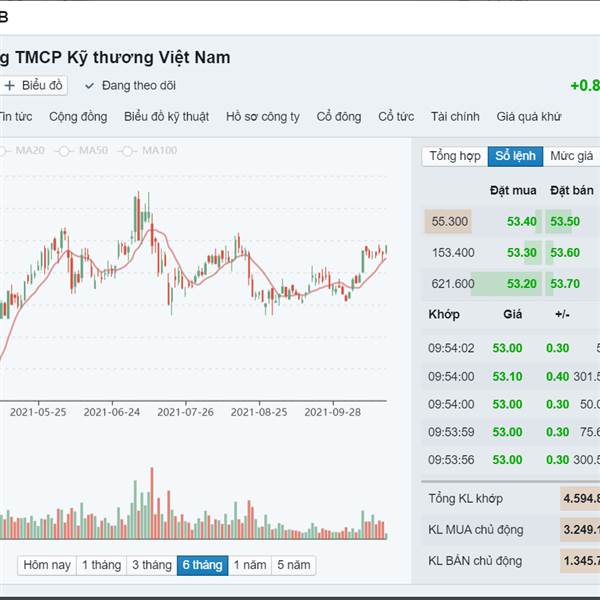The image size is (600, 600).
Task: Click Đang theo dõi follow button
Action: coord(130,86)
